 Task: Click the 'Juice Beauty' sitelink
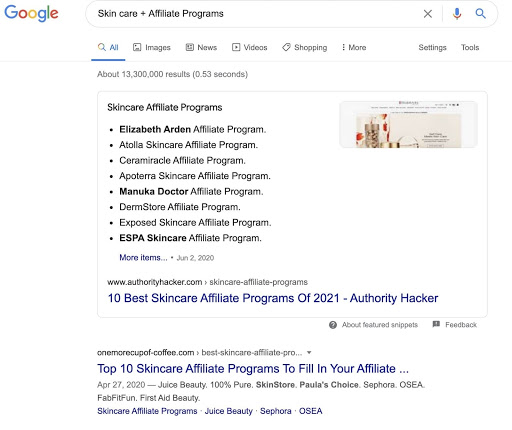(229, 411)
